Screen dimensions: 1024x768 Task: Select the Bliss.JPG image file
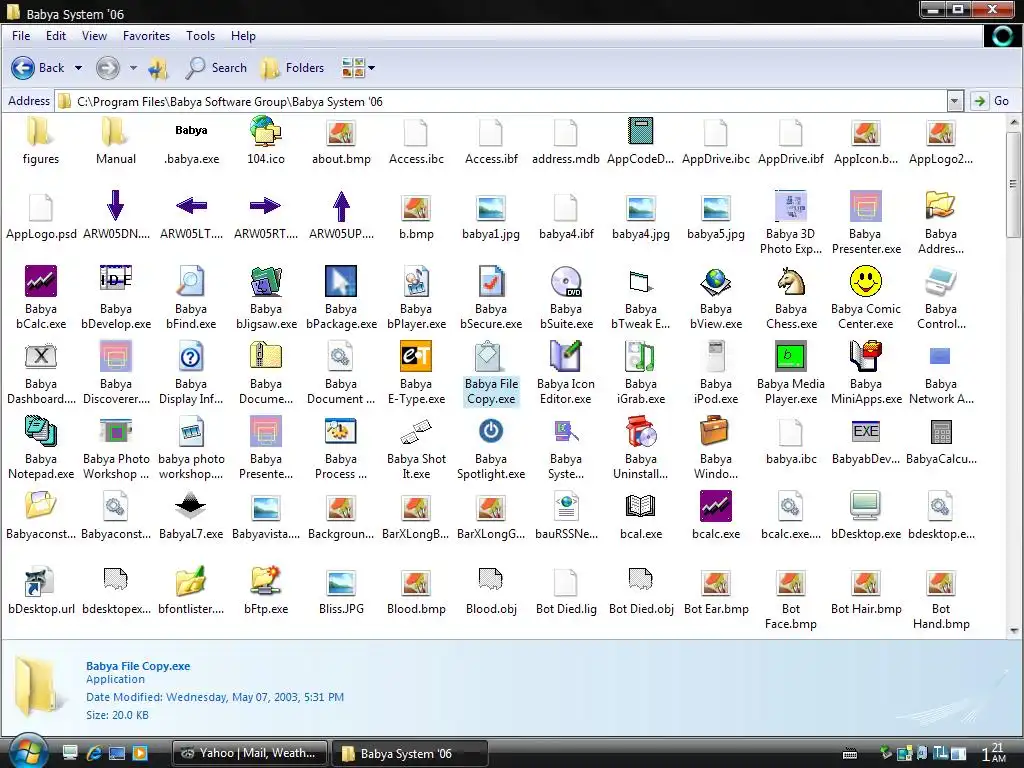point(341,582)
